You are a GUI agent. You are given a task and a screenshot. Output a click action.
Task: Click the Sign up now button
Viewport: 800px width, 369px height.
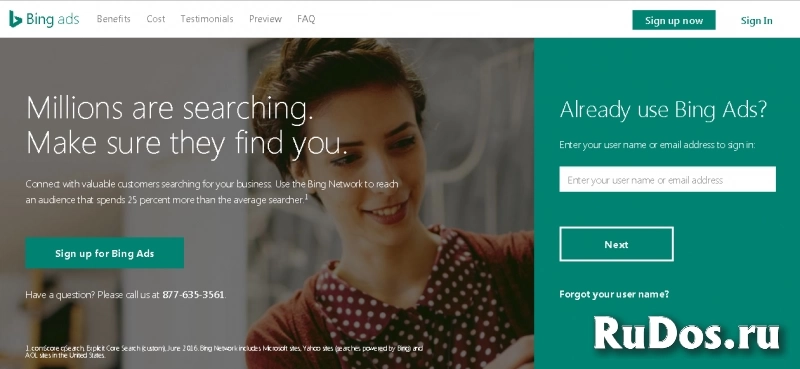(x=673, y=20)
